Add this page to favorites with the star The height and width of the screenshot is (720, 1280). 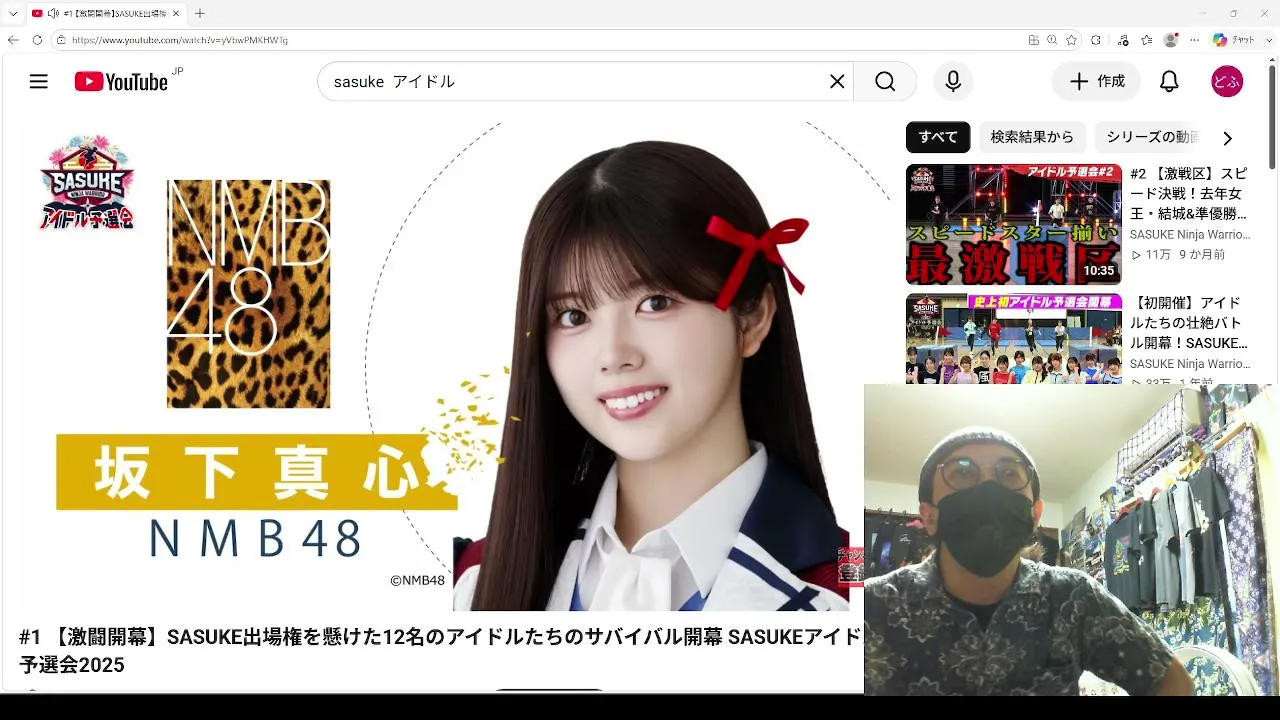[x=1071, y=40]
